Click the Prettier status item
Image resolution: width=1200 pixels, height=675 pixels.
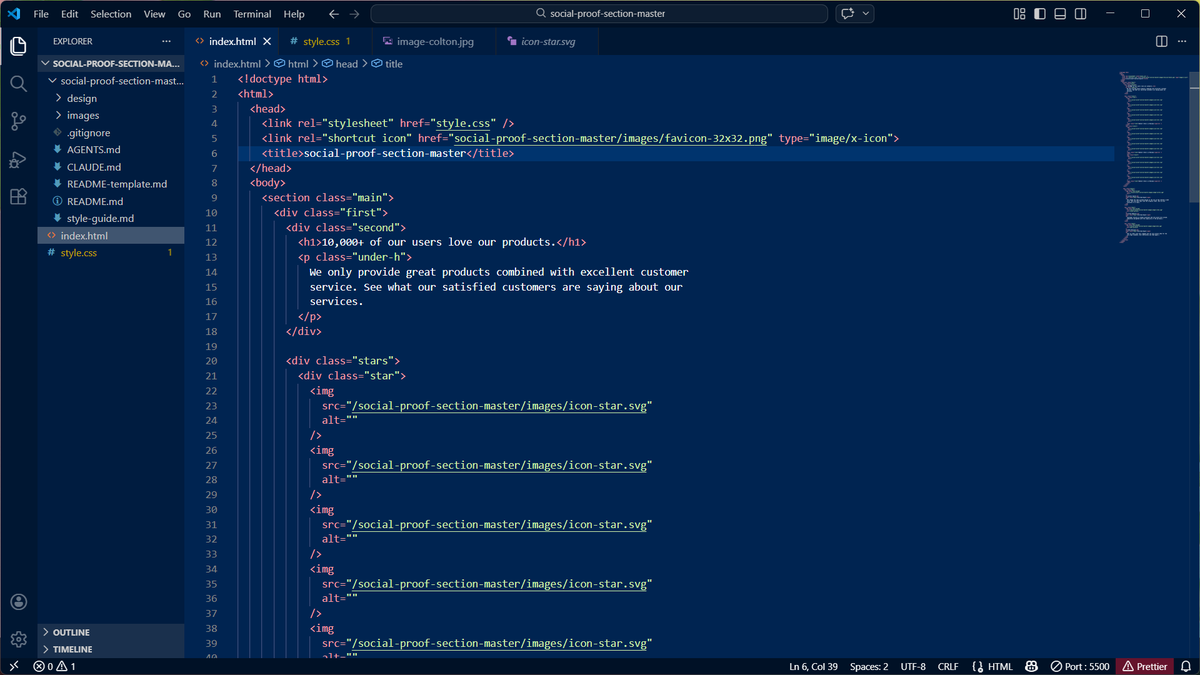coord(1145,666)
